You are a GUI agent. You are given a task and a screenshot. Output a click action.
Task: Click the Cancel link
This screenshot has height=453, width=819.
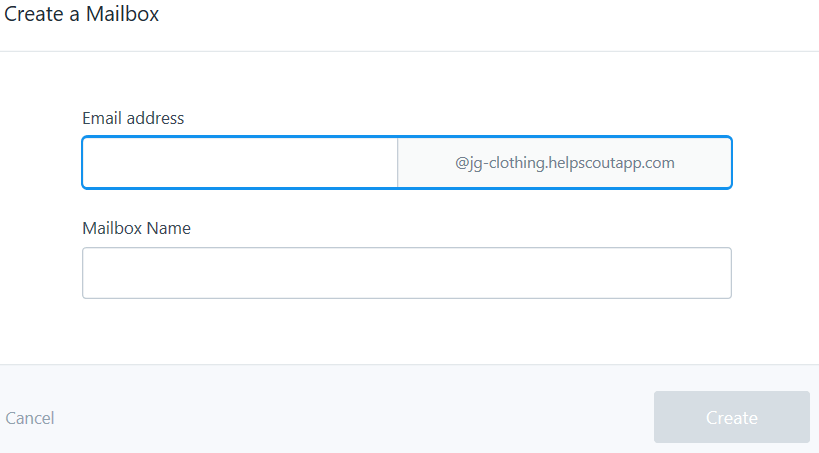(x=30, y=418)
